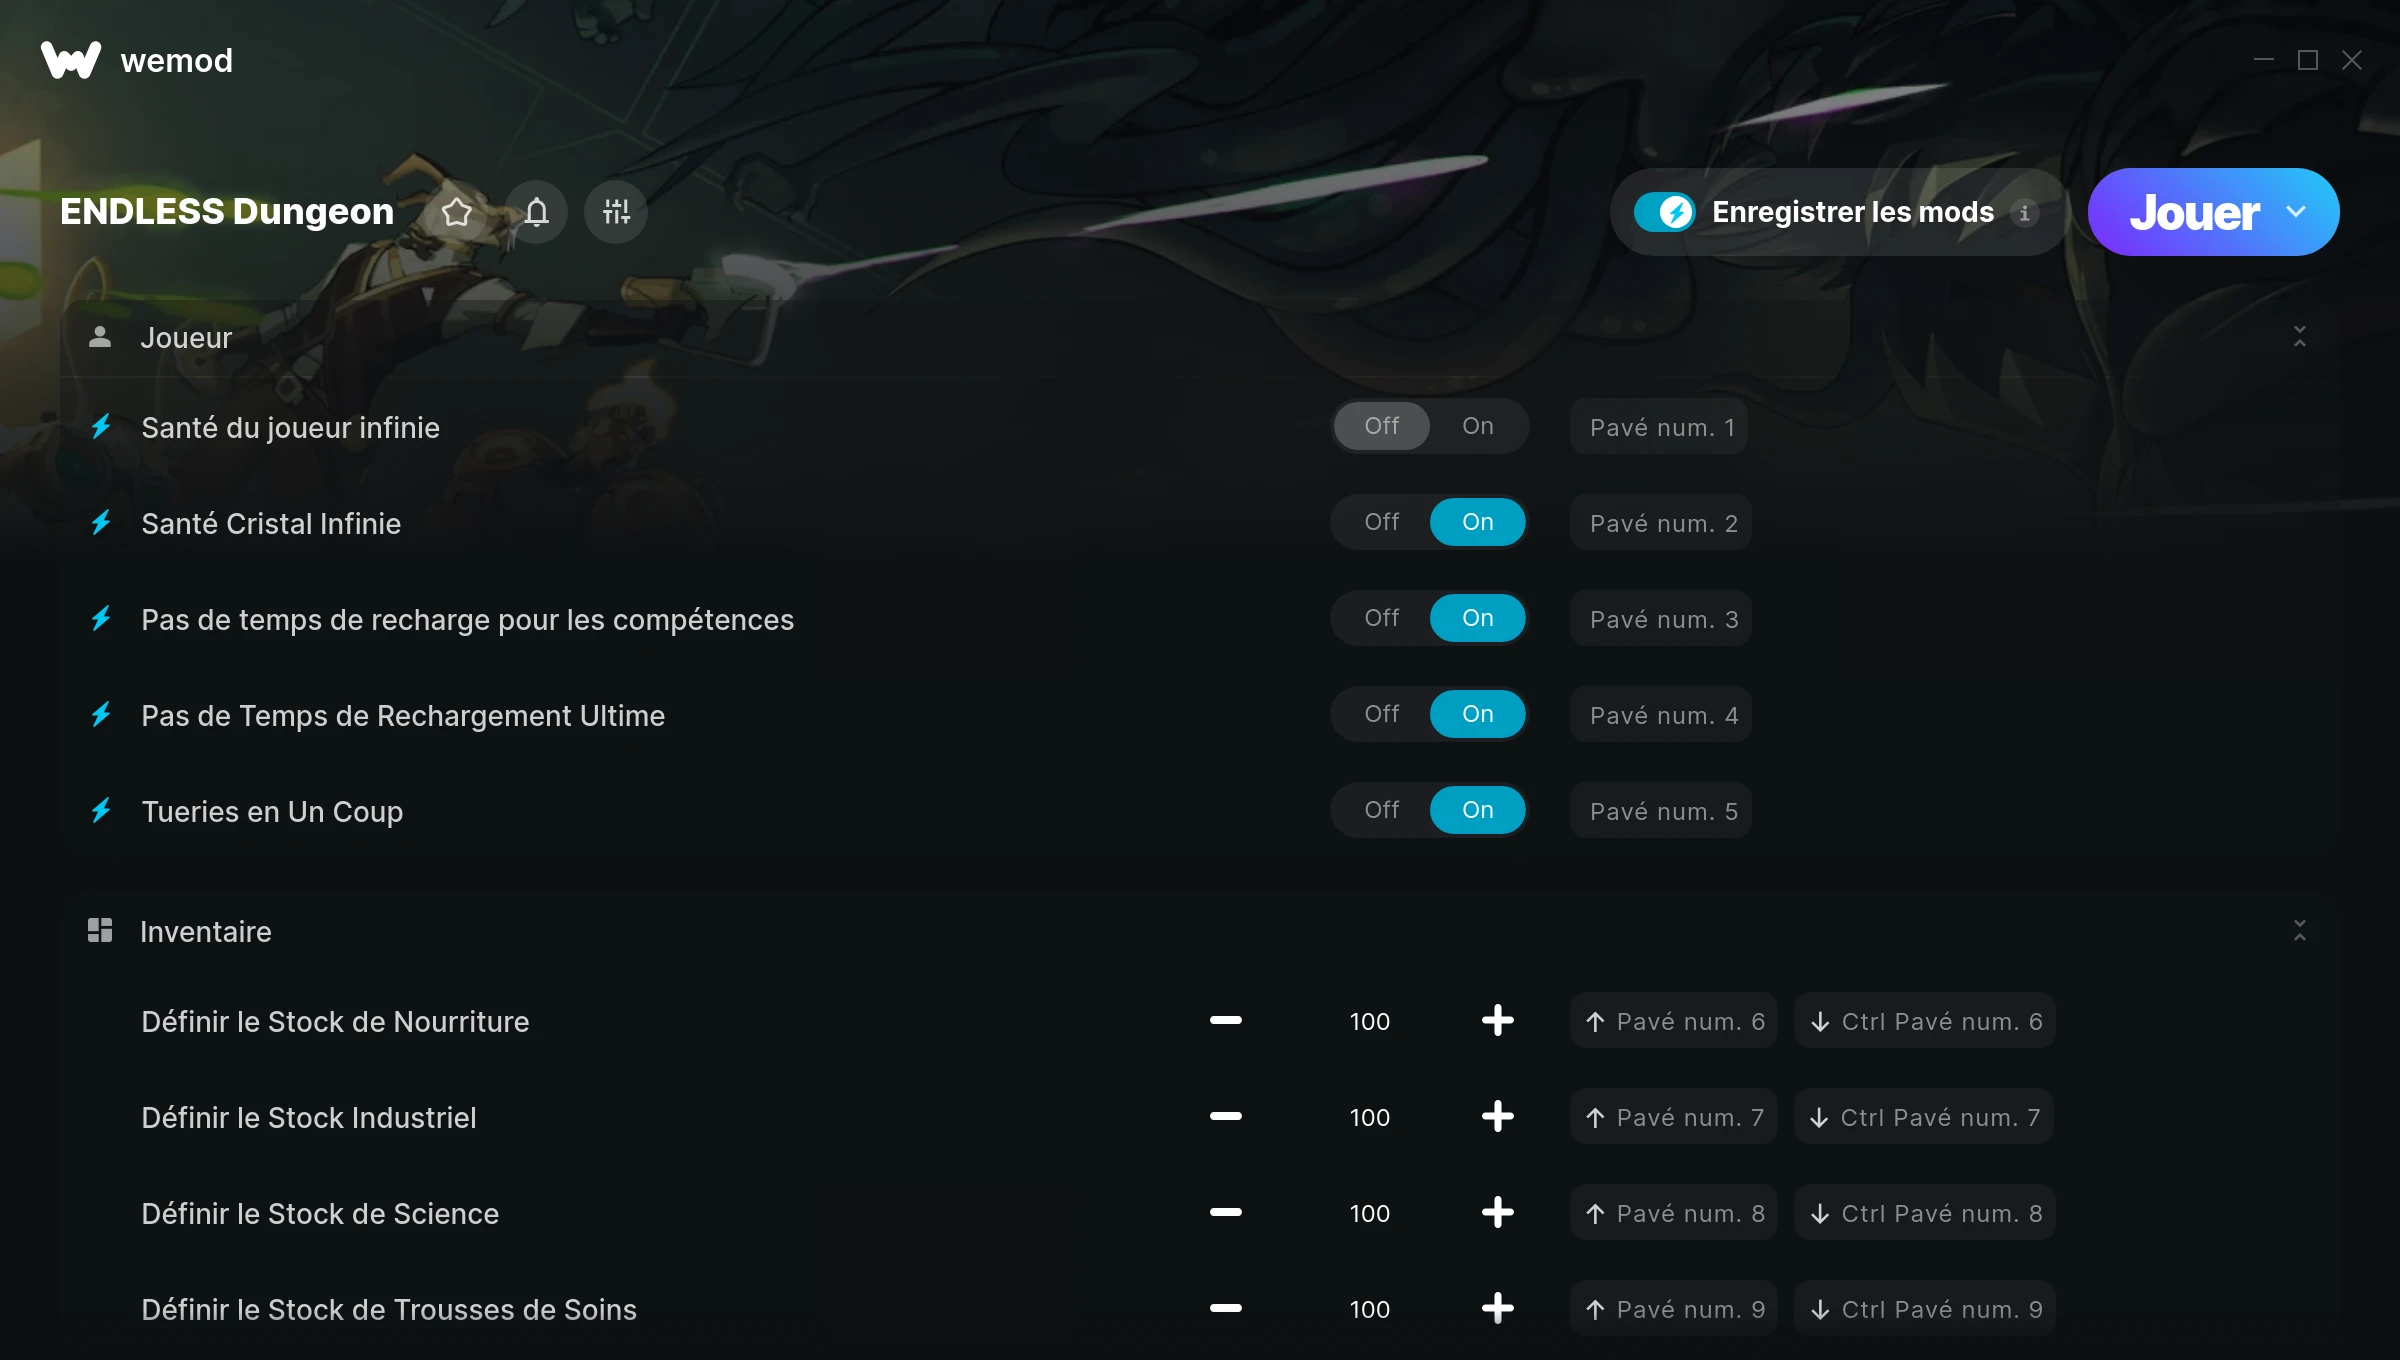The width and height of the screenshot is (2400, 1360).
Task: Open the mod settings sliders icon
Action: pos(616,212)
